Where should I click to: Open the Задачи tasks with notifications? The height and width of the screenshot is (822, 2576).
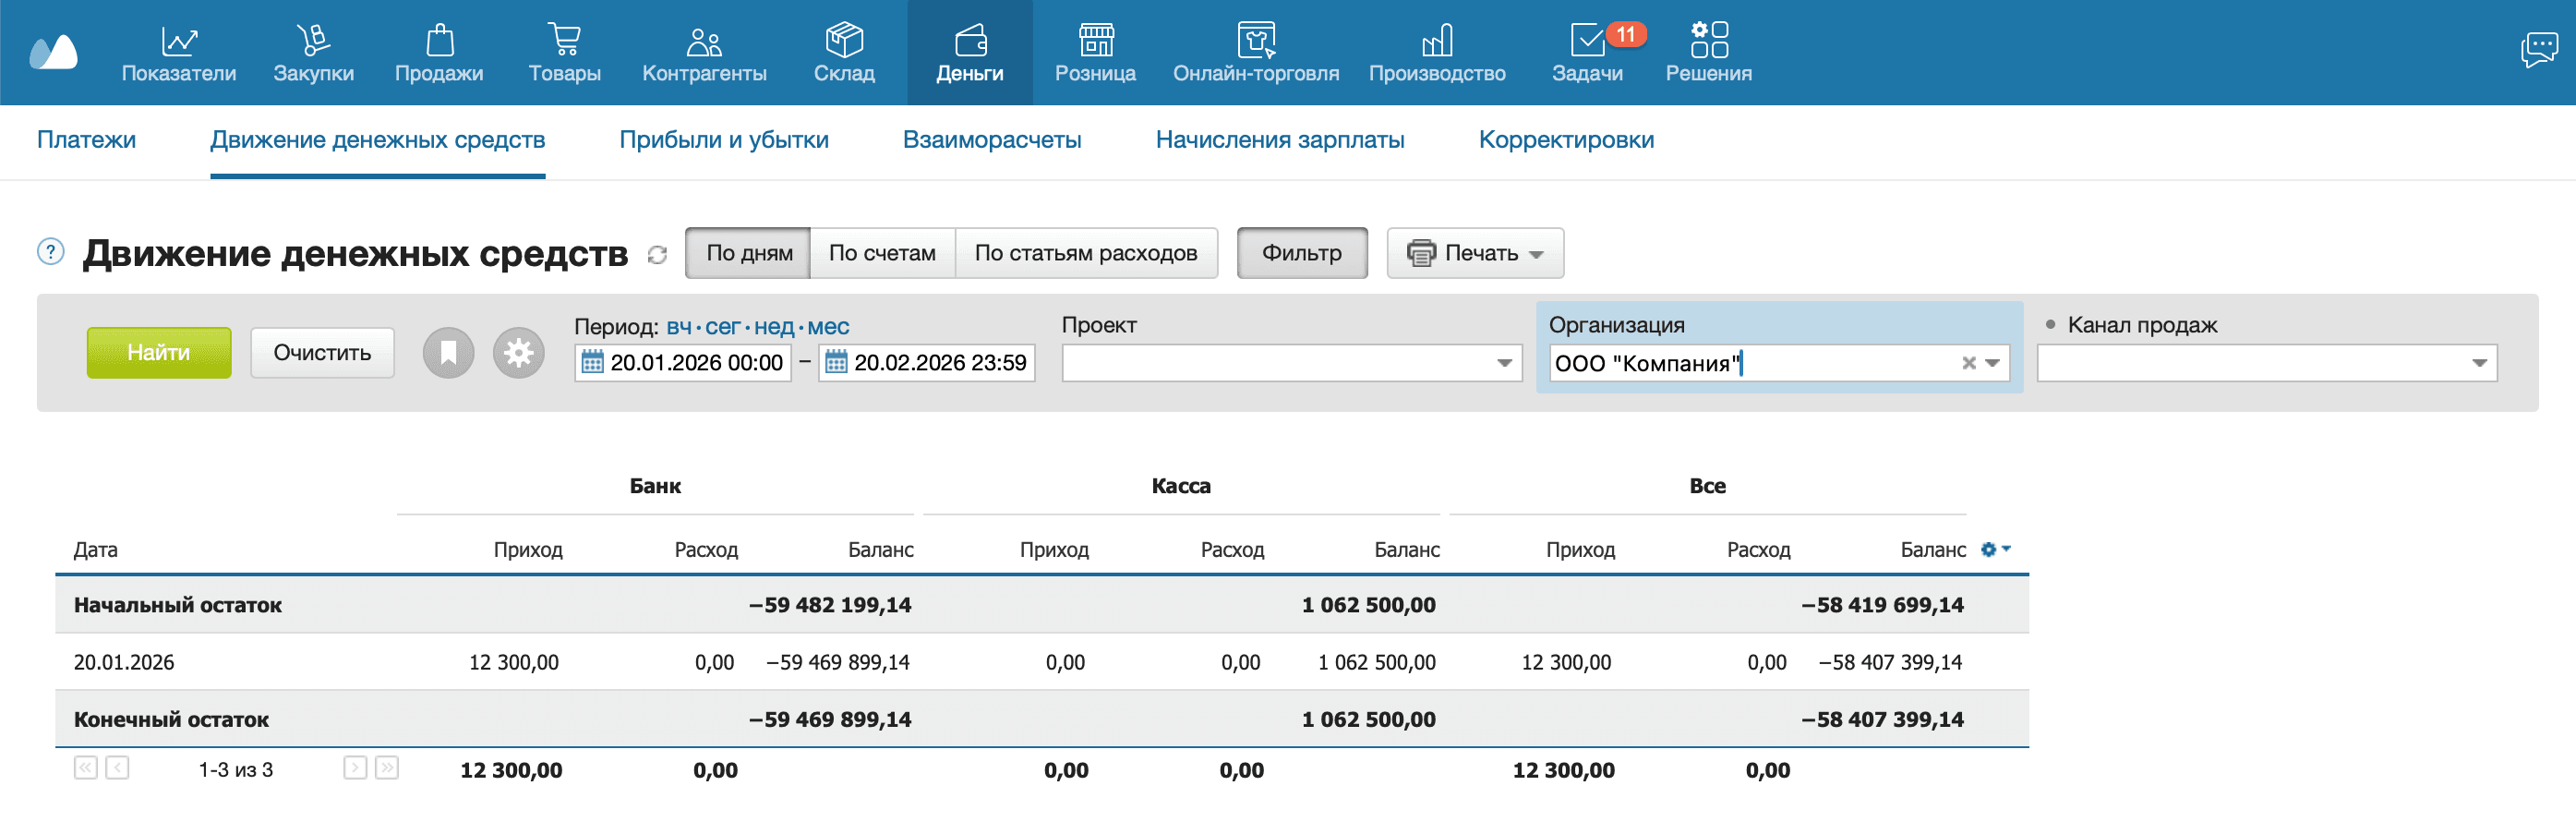click(x=1587, y=52)
